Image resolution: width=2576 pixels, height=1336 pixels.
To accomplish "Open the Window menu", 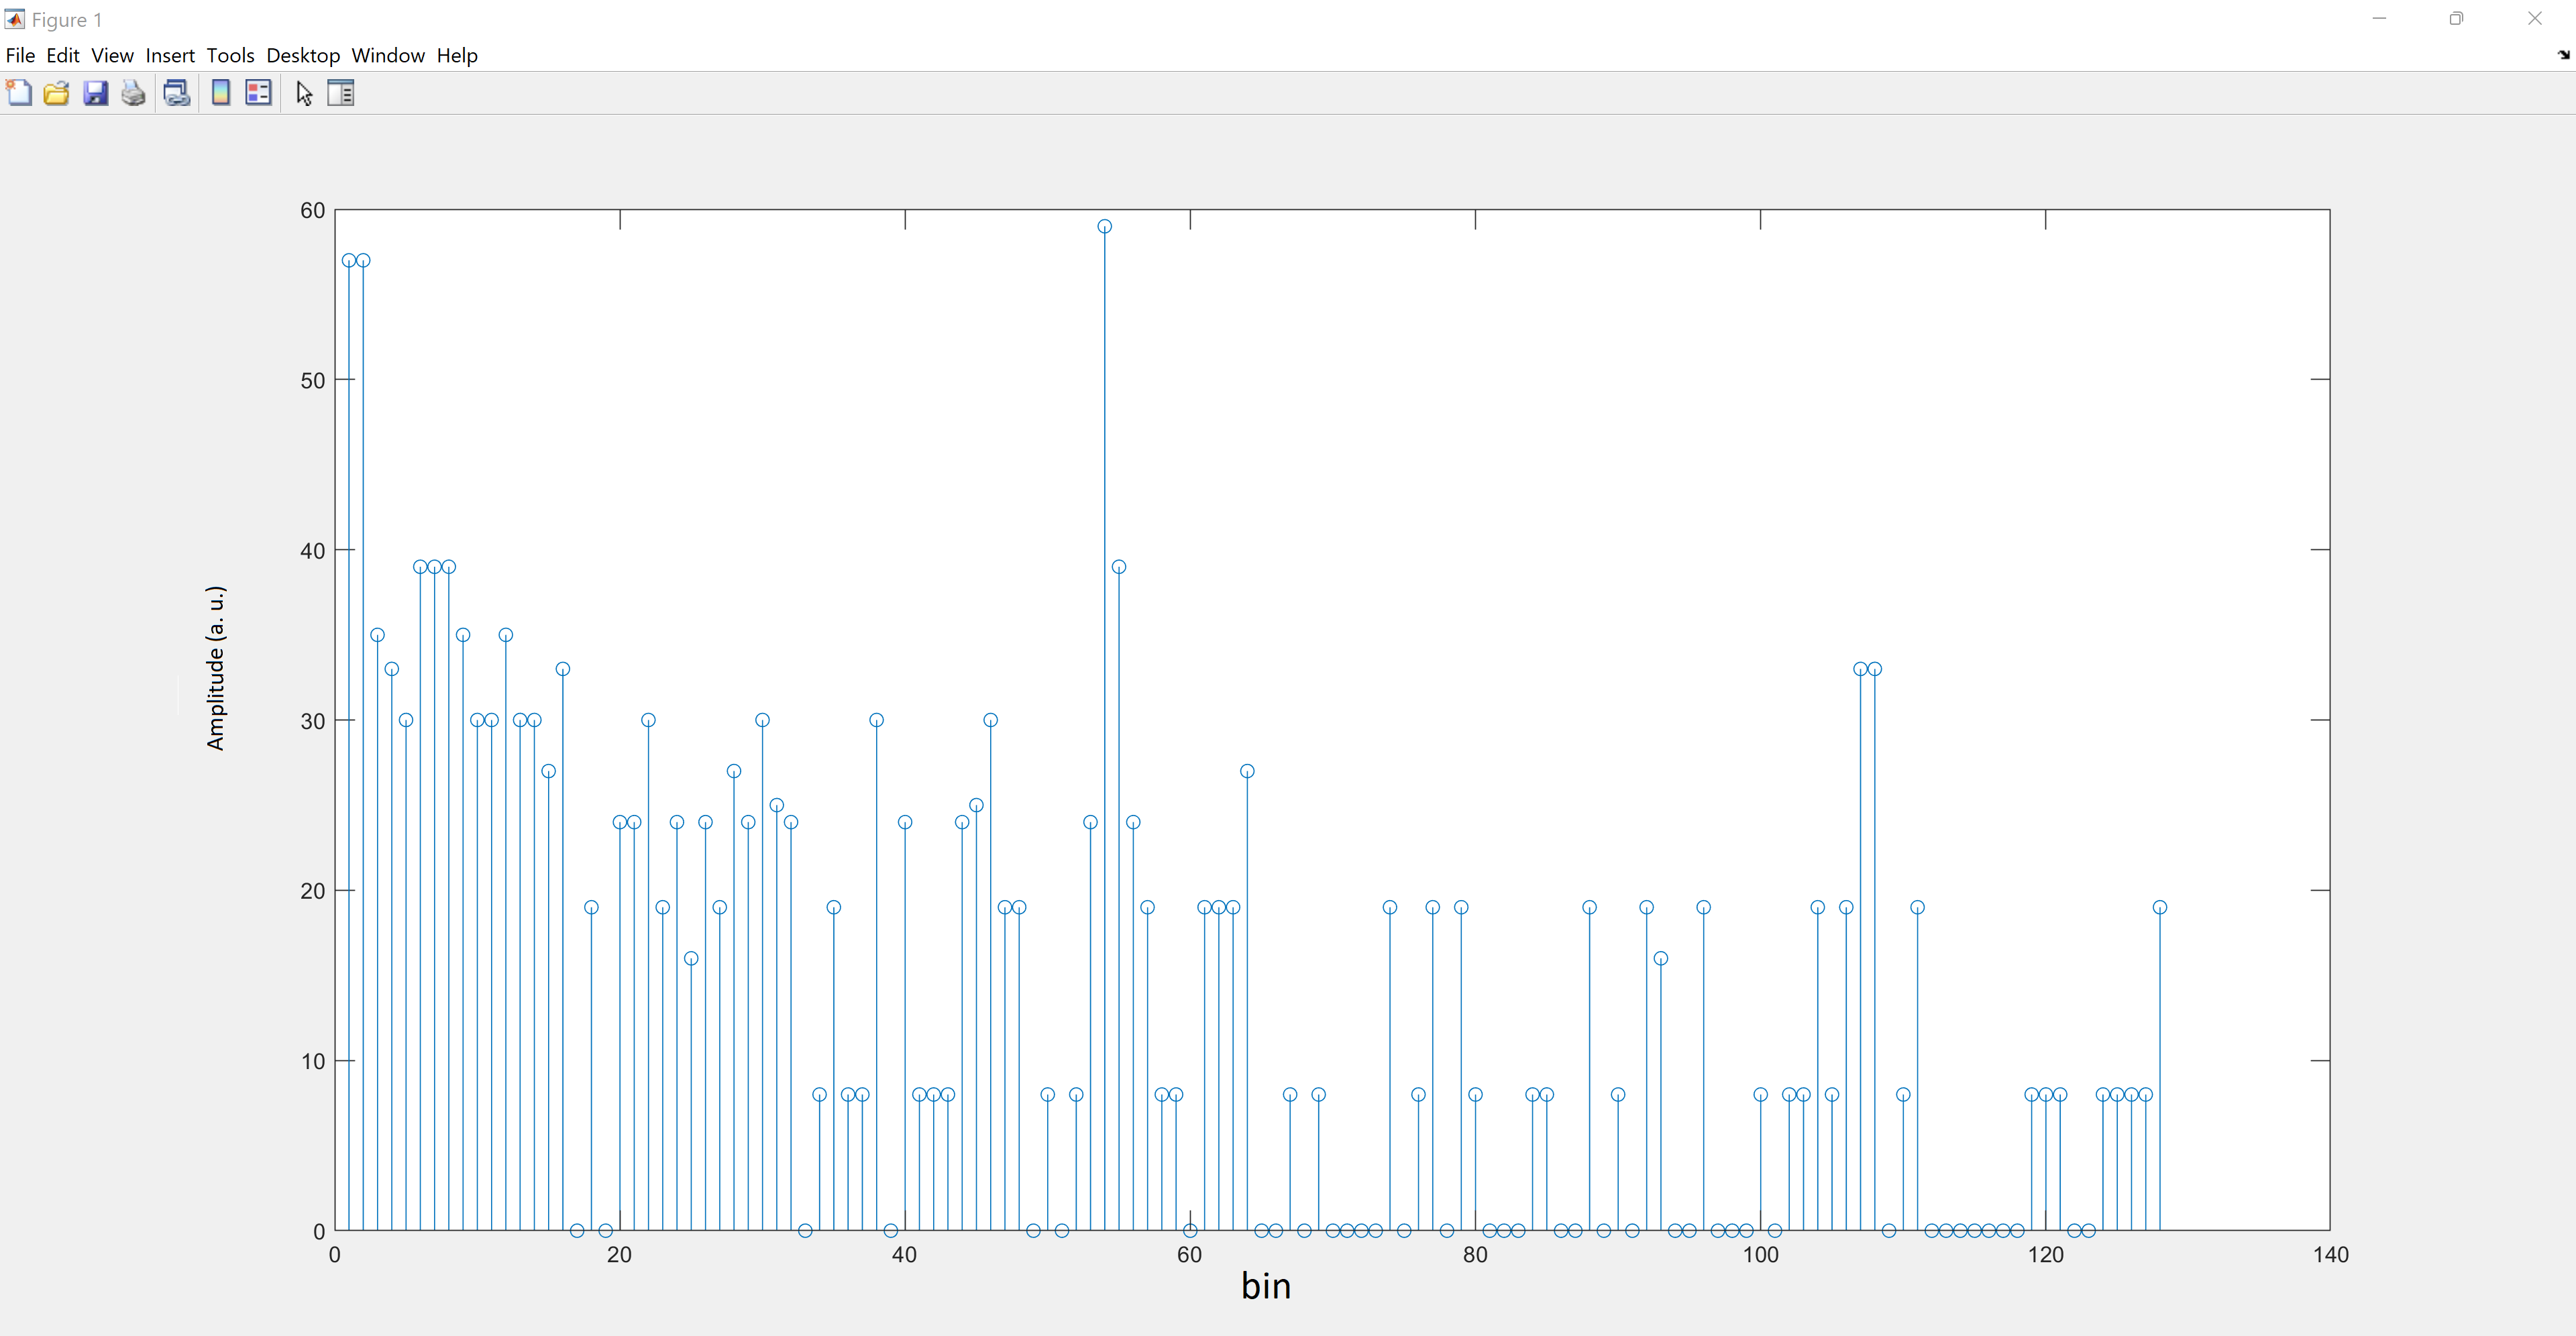I will [x=388, y=56].
